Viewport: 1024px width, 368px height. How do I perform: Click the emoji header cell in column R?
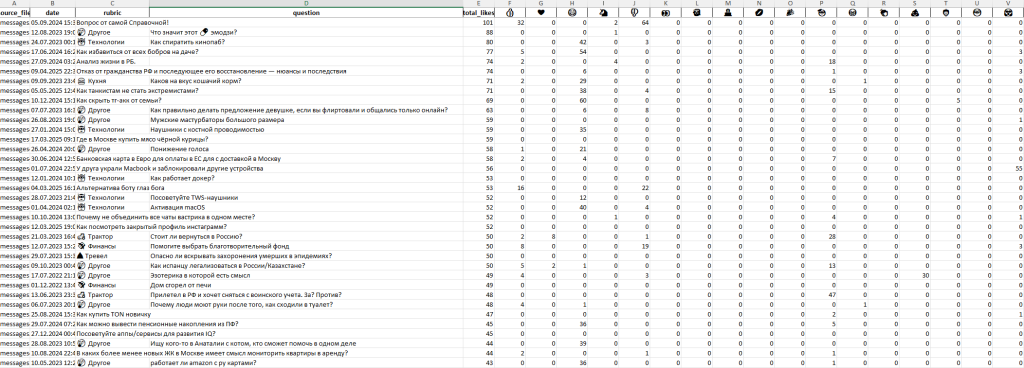tap(884, 12)
